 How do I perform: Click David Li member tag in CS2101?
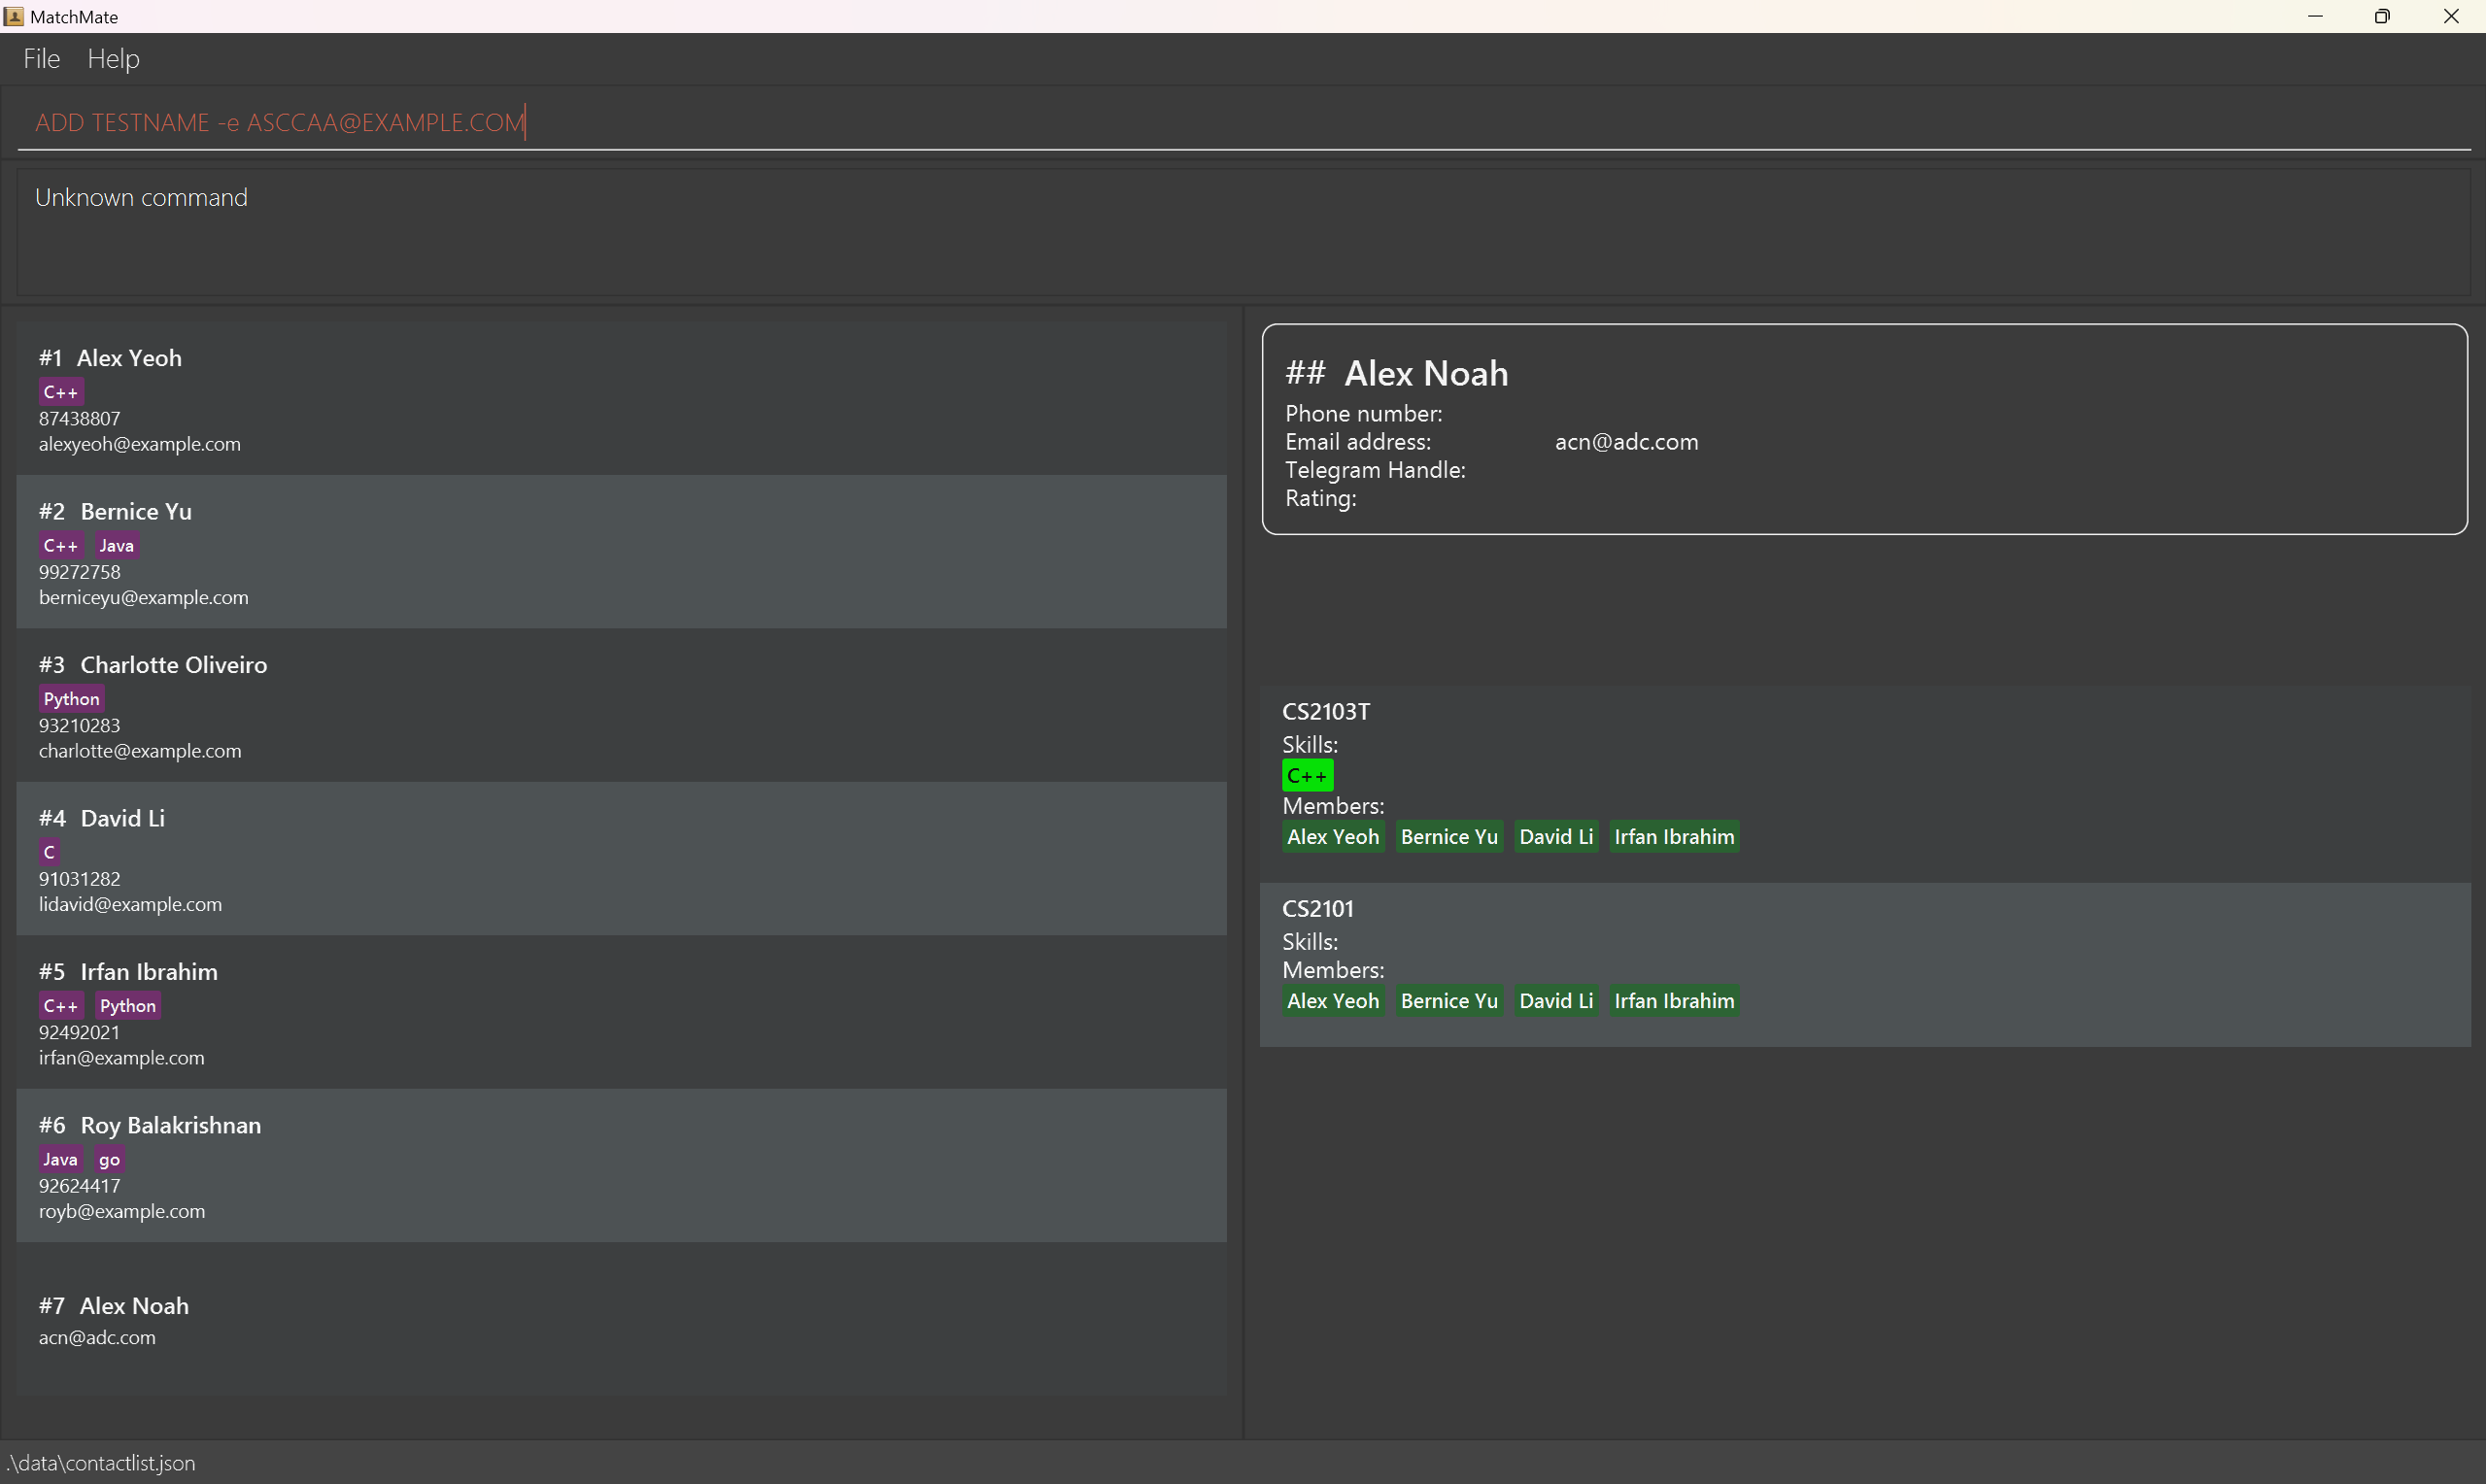[1557, 1001]
